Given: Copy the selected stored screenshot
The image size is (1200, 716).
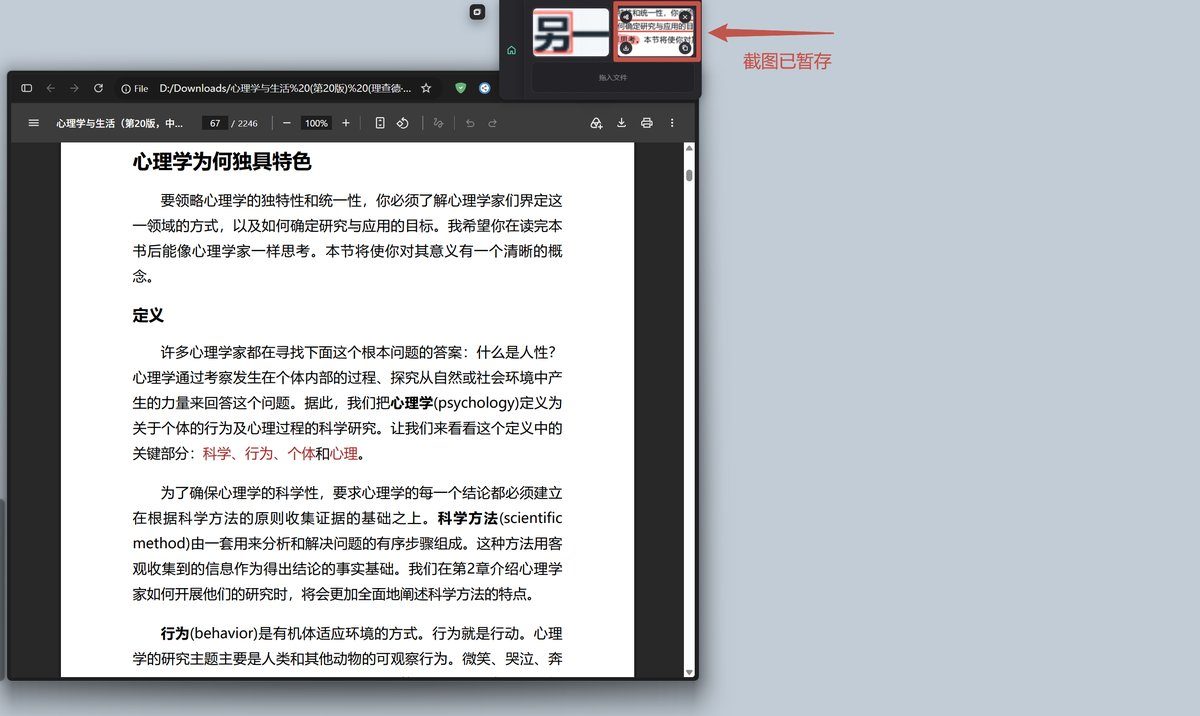Looking at the screenshot, I should [x=685, y=47].
